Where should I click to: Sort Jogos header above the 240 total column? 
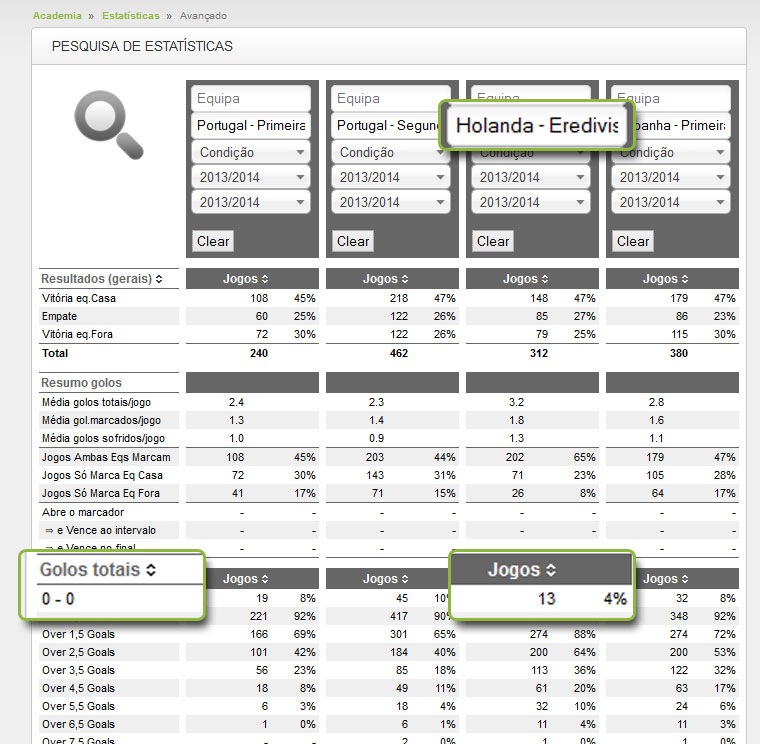pyautogui.click(x=264, y=279)
